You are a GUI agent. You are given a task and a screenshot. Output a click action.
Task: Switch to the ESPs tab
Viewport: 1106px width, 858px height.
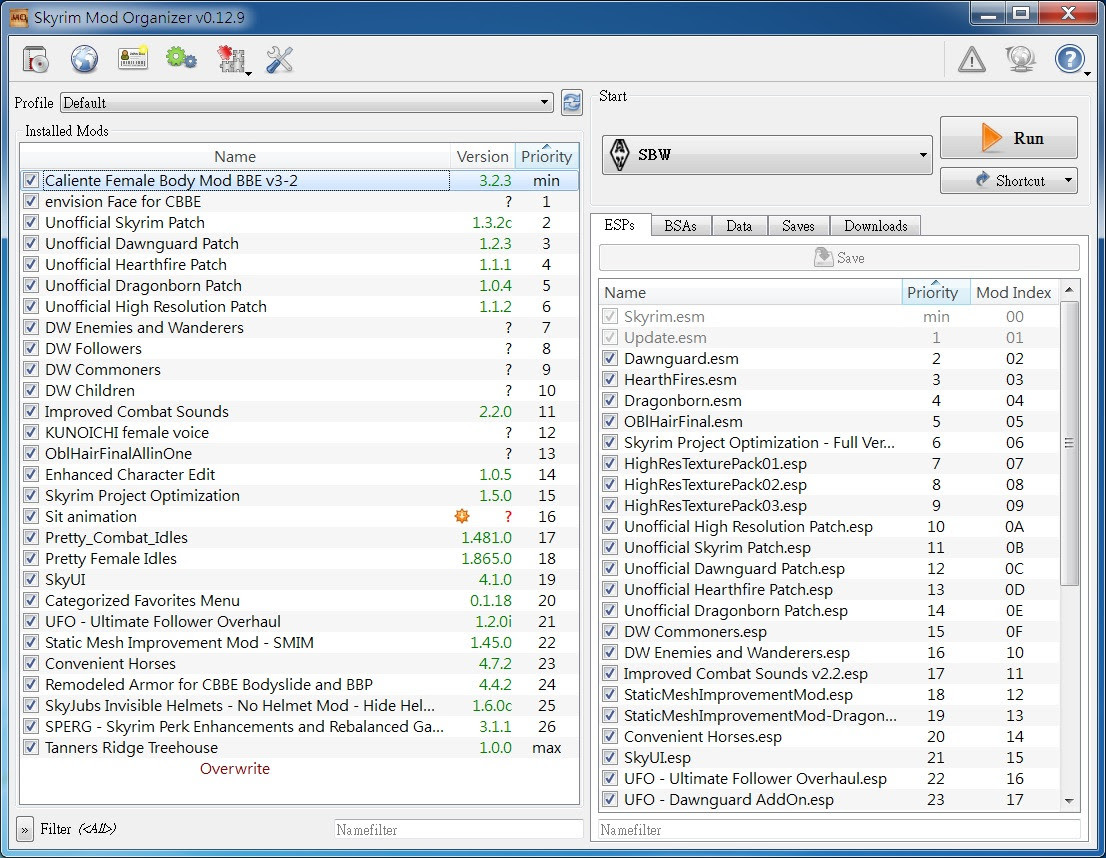pyautogui.click(x=619, y=225)
